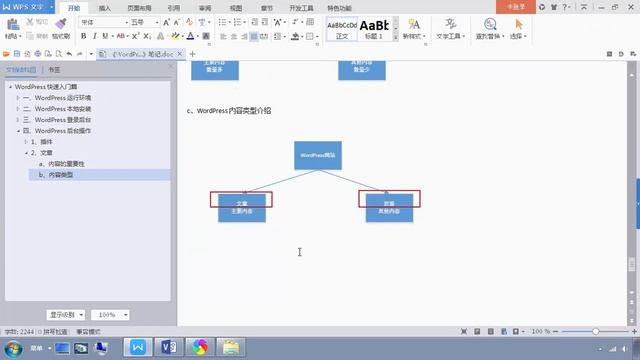Collapse the 2、文章 outline node
Screen dimensions: 640x360
[x=26, y=153]
